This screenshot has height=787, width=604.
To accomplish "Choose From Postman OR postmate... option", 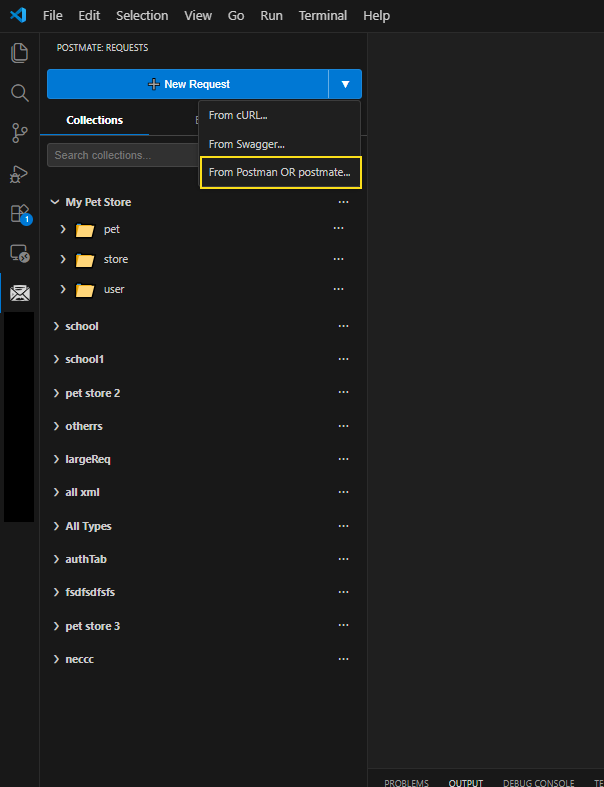I will tap(280, 173).
